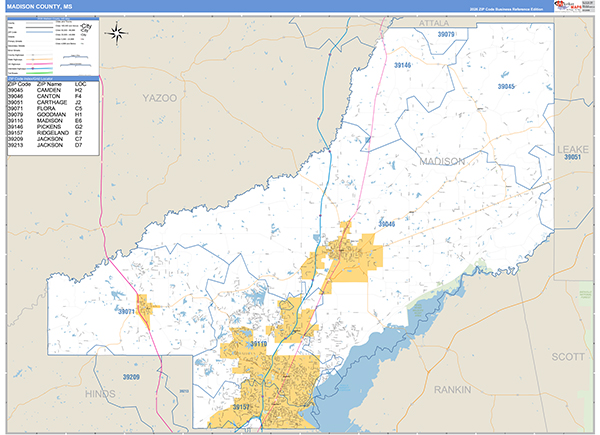600x435 pixels.
Task: Click the 39157 ZIP label on map
Action: pyautogui.click(x=242, y=407)
